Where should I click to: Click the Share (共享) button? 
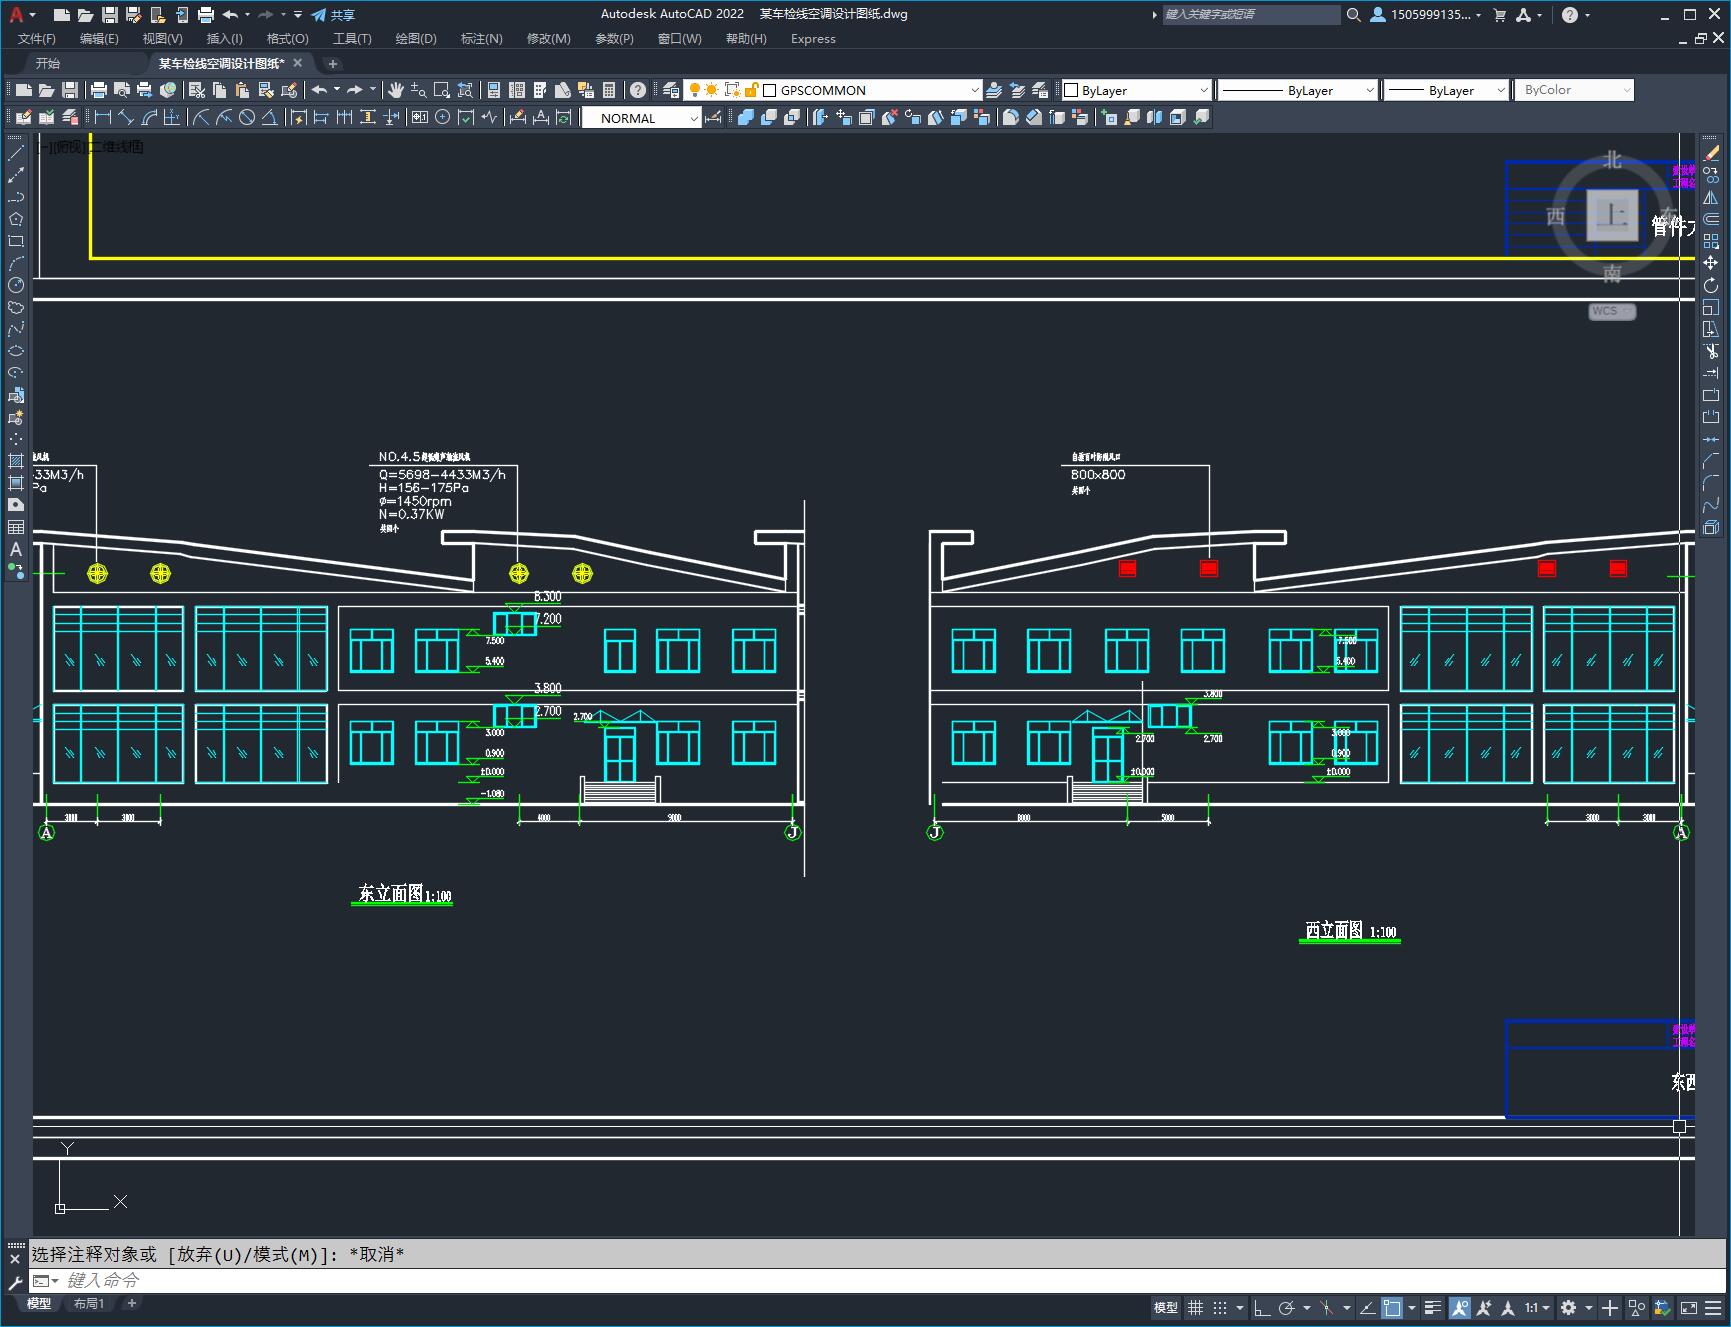click(x=333, y=14)
